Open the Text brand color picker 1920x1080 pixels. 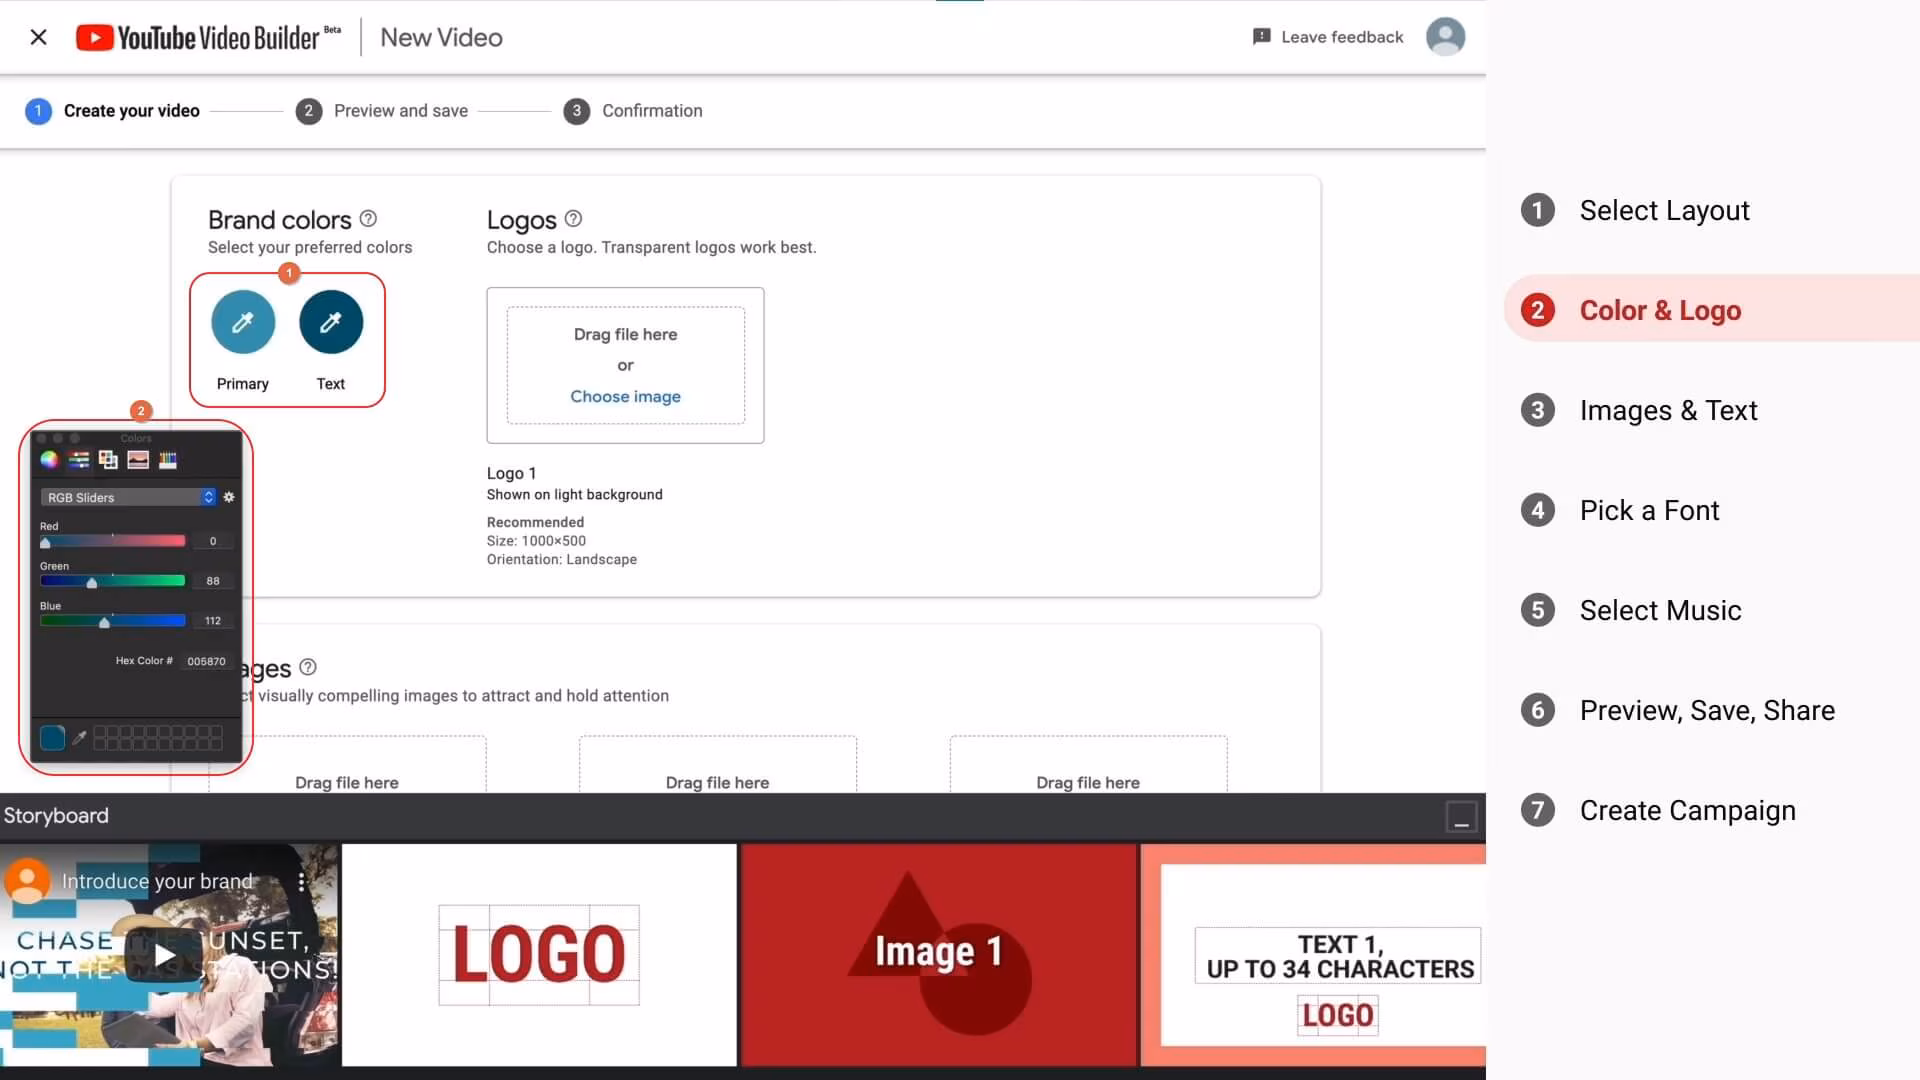click(331, 322)
